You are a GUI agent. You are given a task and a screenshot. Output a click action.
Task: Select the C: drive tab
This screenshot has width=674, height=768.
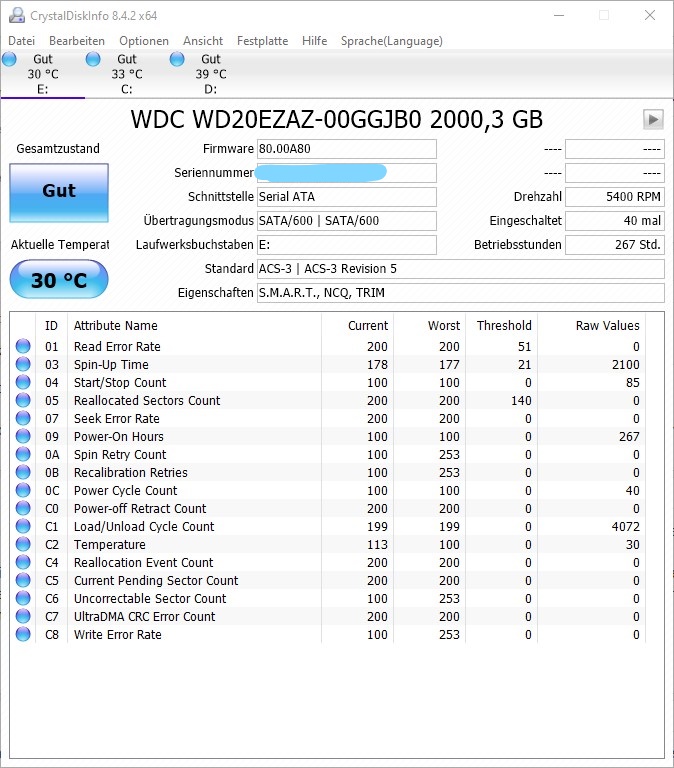tap(127, 74)
